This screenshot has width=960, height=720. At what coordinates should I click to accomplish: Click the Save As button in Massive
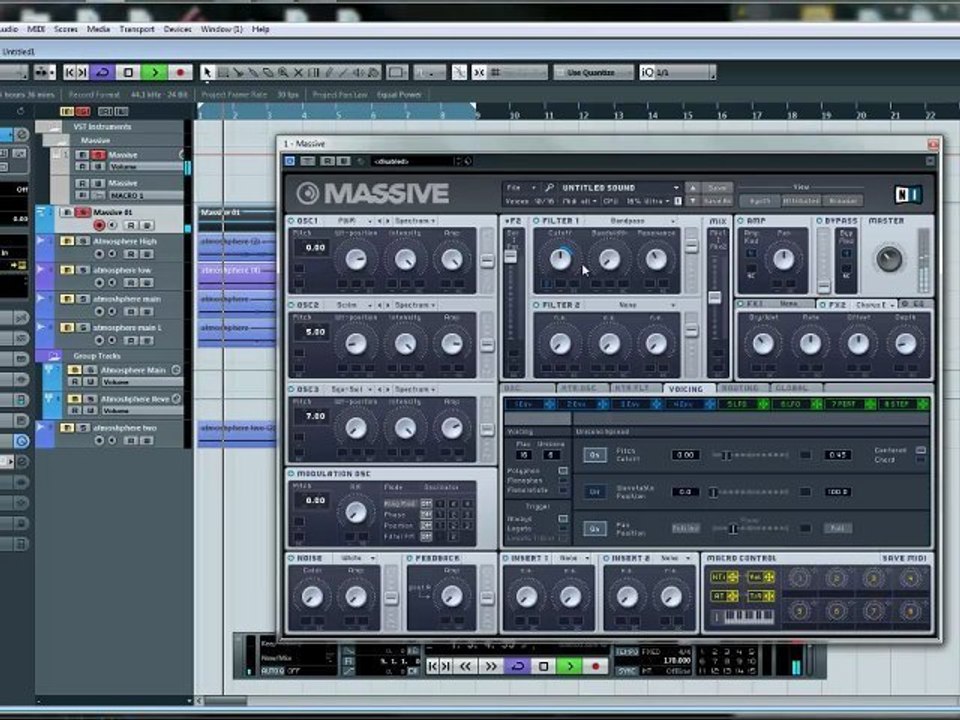pyautogui.click(x=717, y=201)
